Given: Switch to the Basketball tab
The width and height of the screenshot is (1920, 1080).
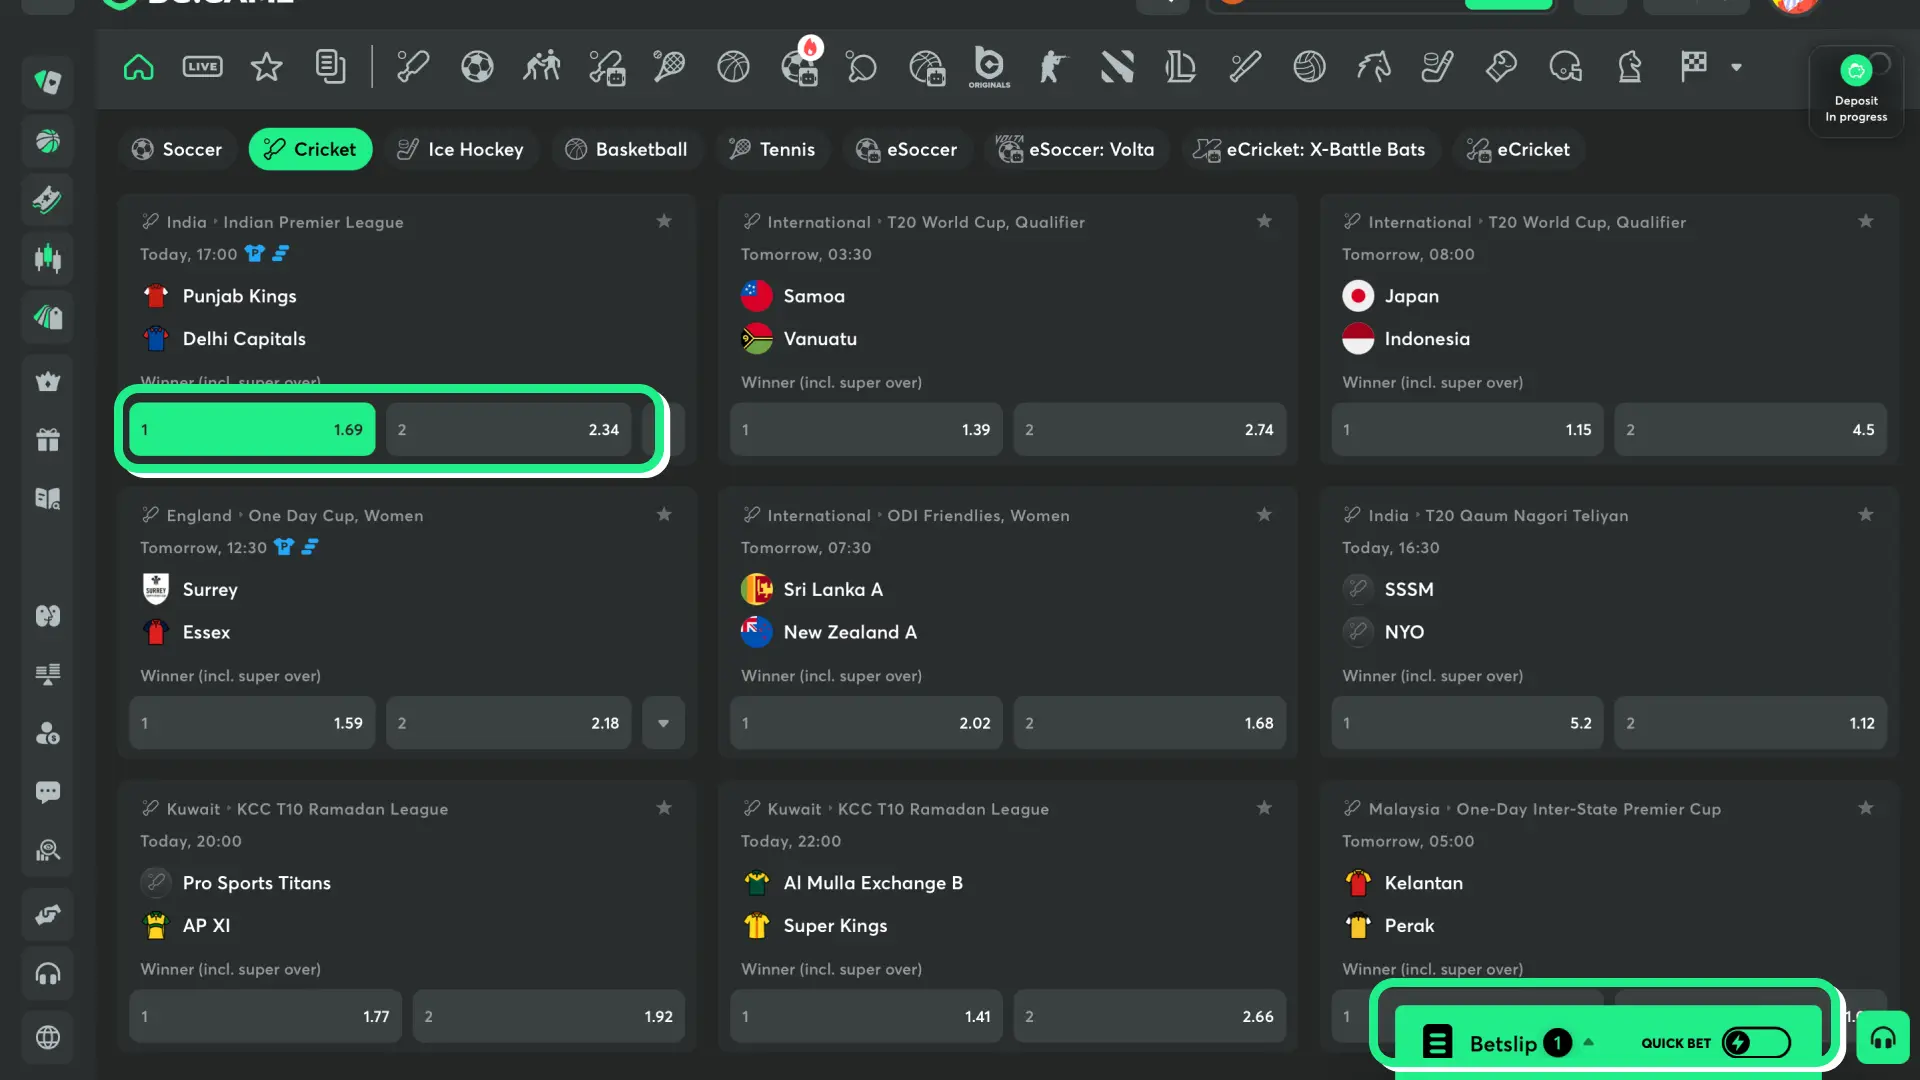Looking at the screenshot, I should click(626, 149).
